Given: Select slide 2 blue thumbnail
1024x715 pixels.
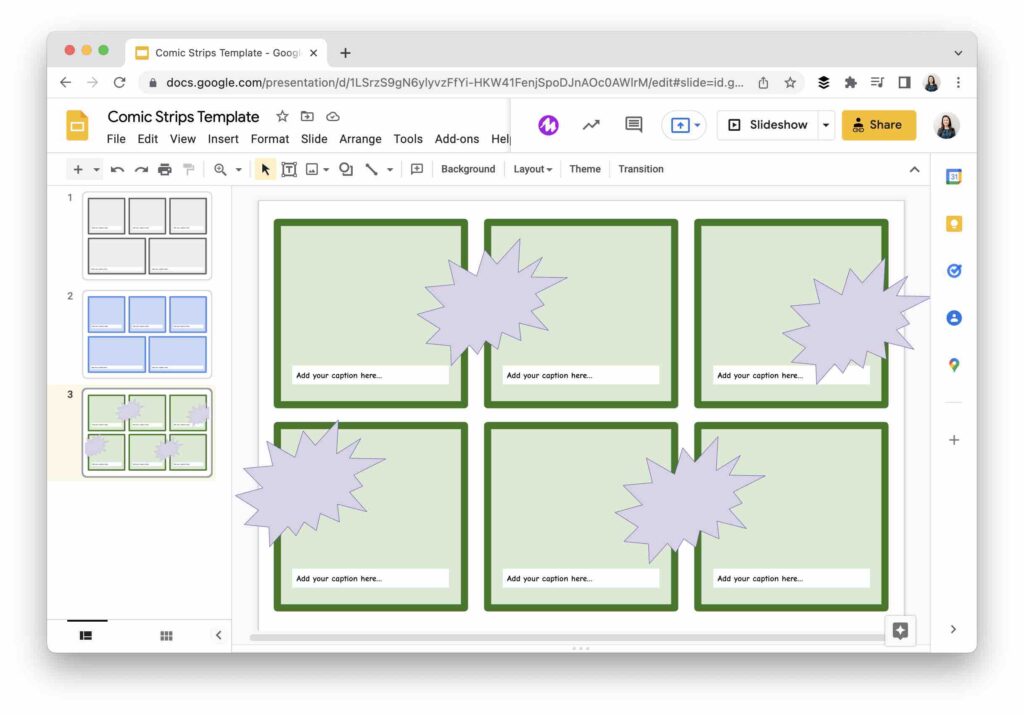Looking at the screenshot, I should (x=147, y=334).
